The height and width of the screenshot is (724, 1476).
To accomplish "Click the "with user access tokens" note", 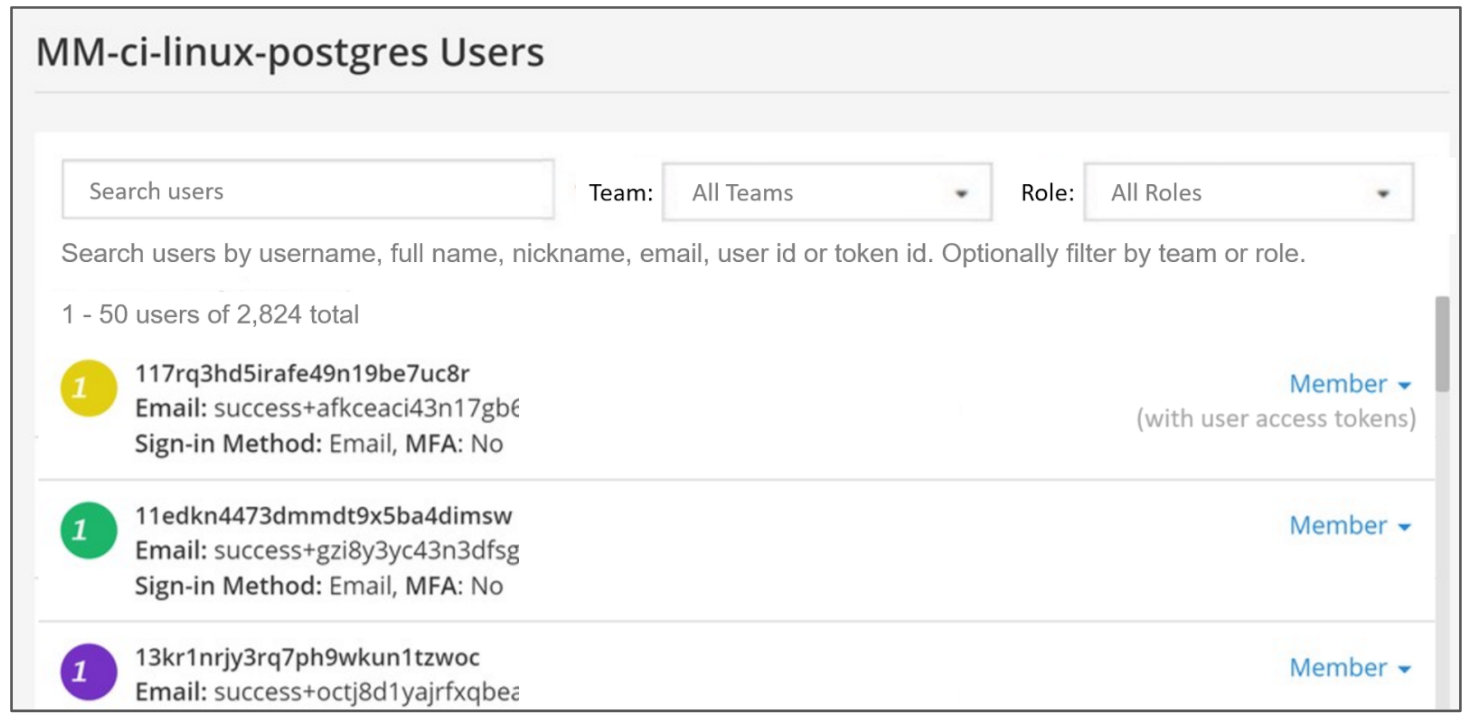I will pyautogui.click(x=1275, y=419).
